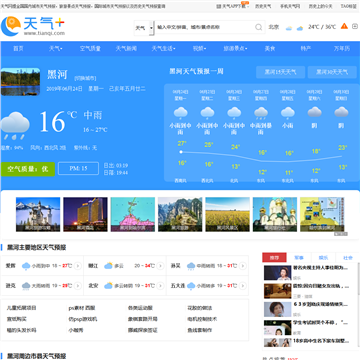
Task: Open 手机天气网 link in top bar
Action: click(290, 6)
